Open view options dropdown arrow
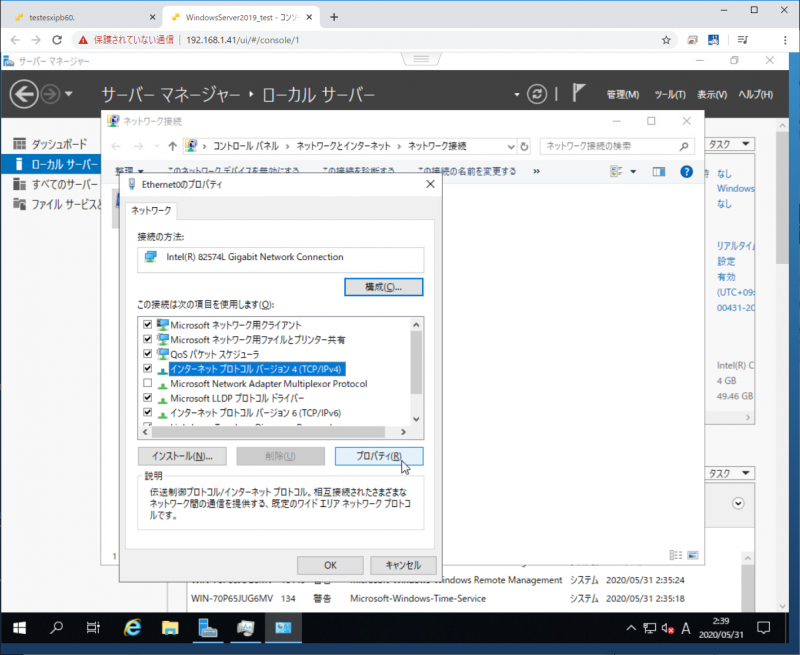Screen dimensions: 800x655 (x=633, y=171)
